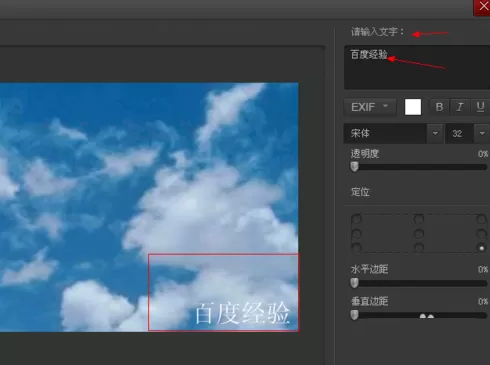Image resolution: width=490 pixels, height=365 pixels.
Task: Select middle-right position radio button
Action: [x=481, y=234]
